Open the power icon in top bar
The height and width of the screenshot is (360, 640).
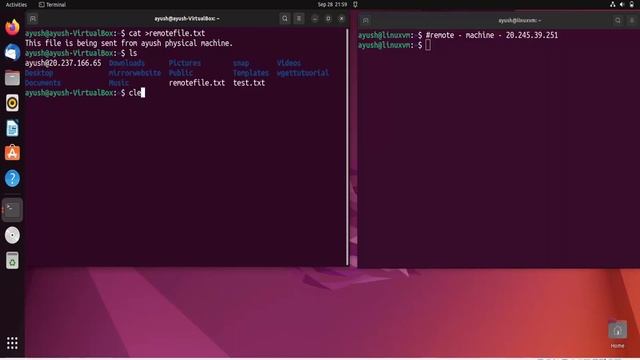click(x=631, y=4)
